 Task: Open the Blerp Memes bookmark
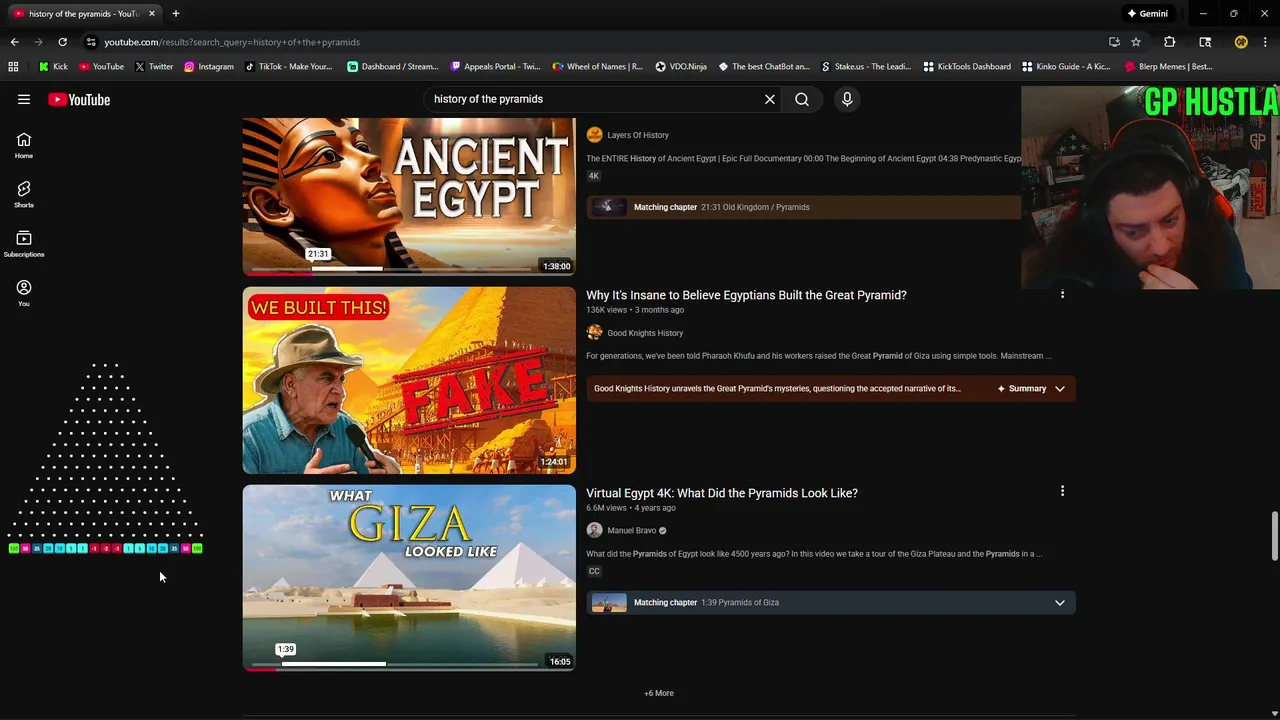click(1169, 67)
